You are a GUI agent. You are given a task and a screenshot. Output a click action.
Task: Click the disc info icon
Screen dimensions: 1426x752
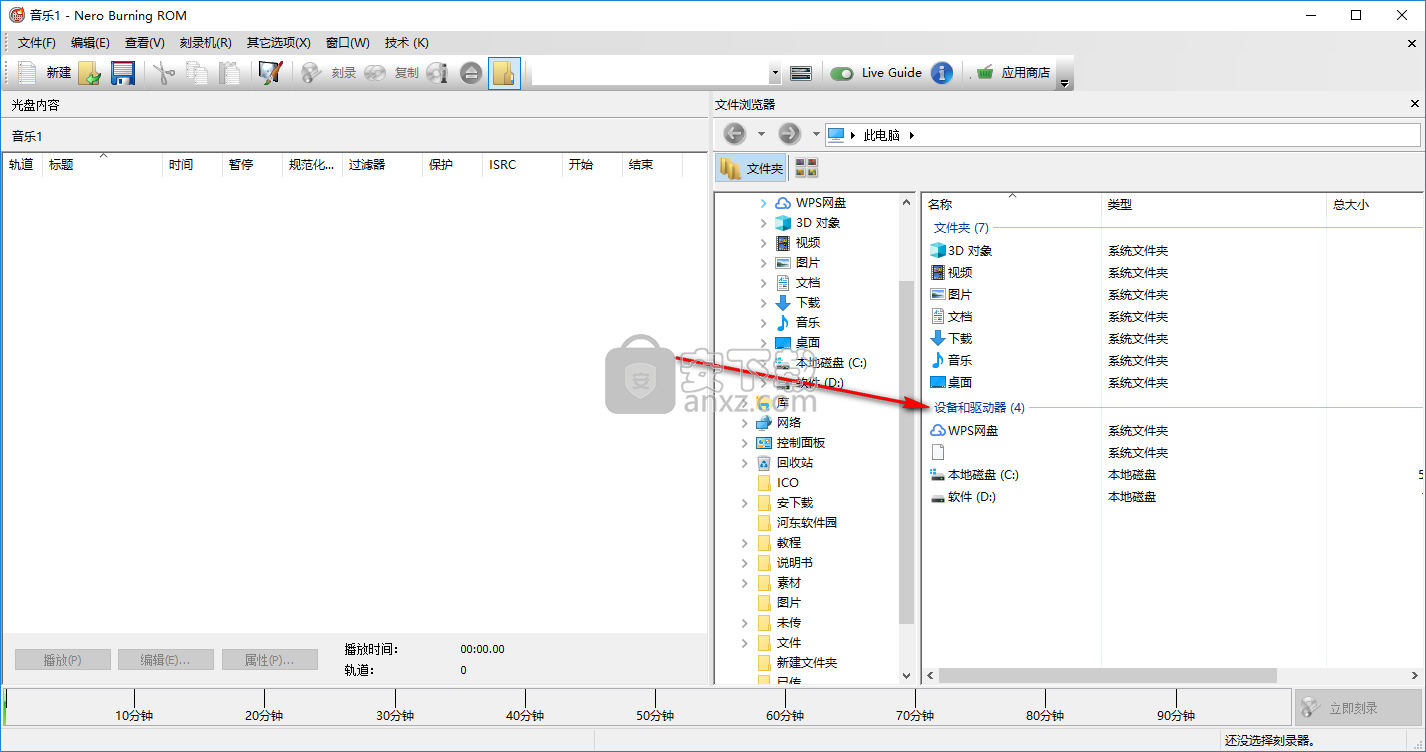pyautogui.click(x=437, y=72)
